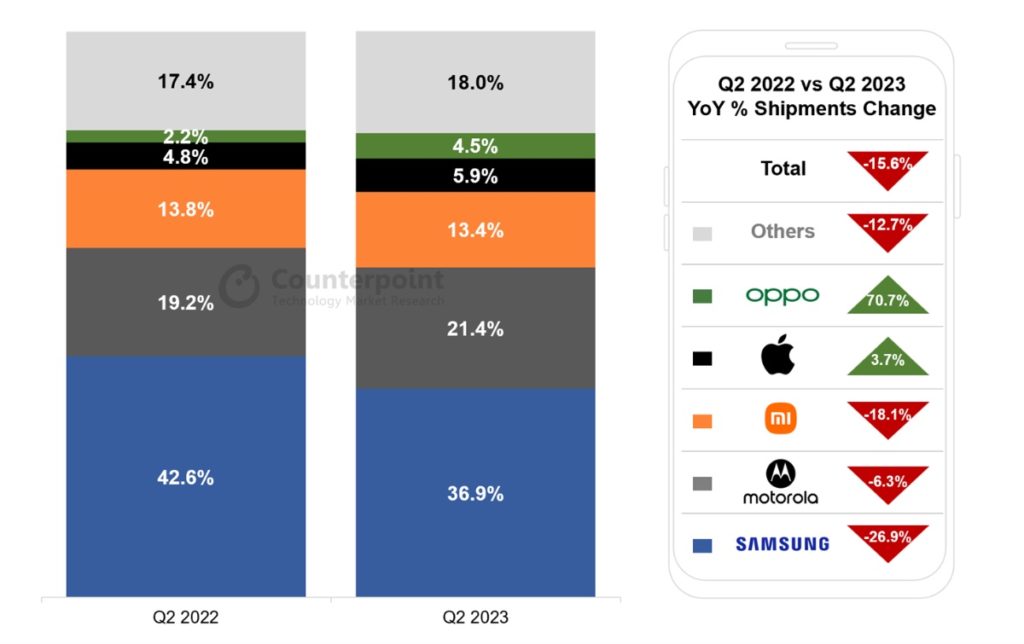
Task: Click the red -26.9% down triangle
Action: pyautogui.click(x=887, y=540)
